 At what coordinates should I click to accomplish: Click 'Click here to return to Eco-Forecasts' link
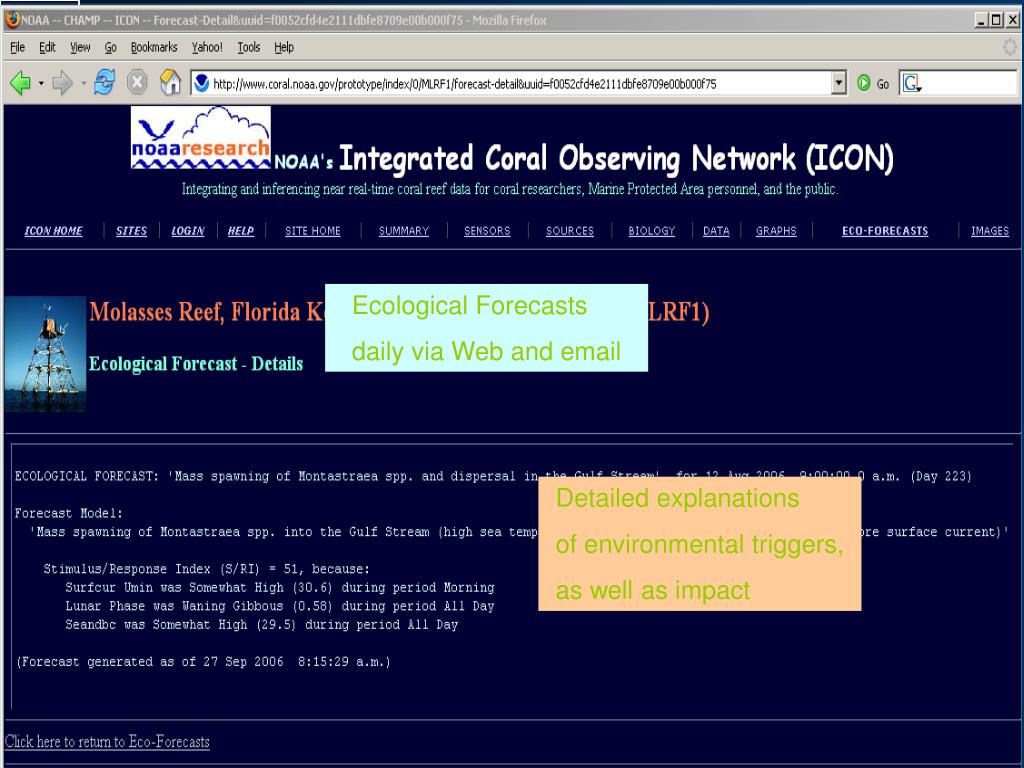coord(107,742)
